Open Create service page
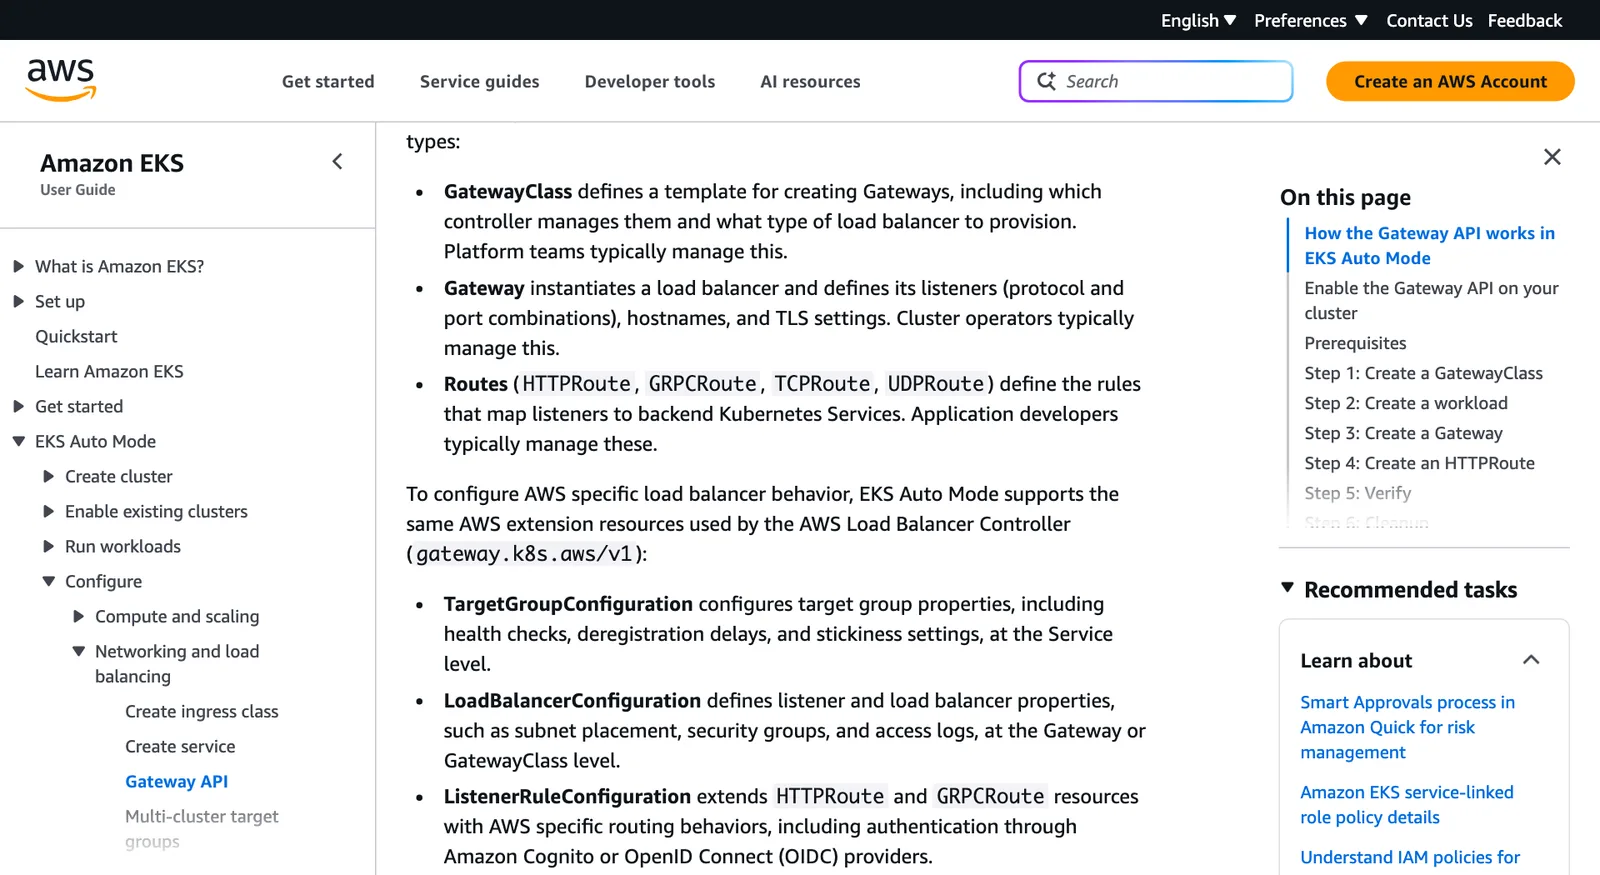Screen dimensions: 1600x875 click(x=180, y=746)
